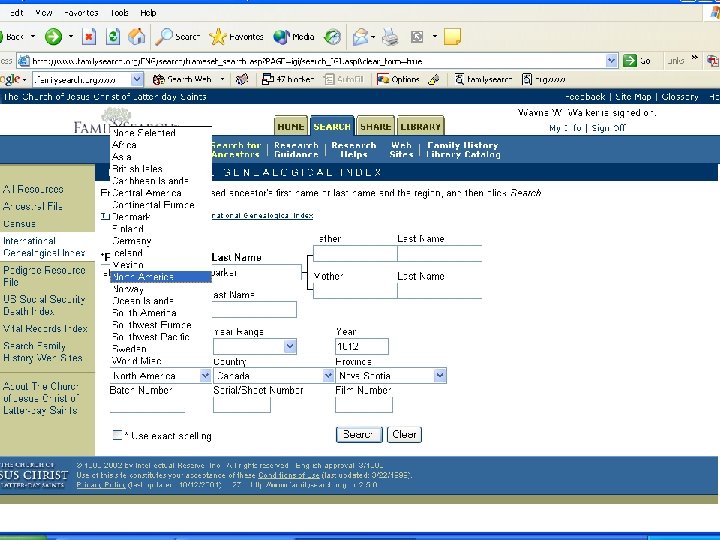The image size is (720, 540).
Task: Click the Batch Number input field
Action: tap(147, 405)
